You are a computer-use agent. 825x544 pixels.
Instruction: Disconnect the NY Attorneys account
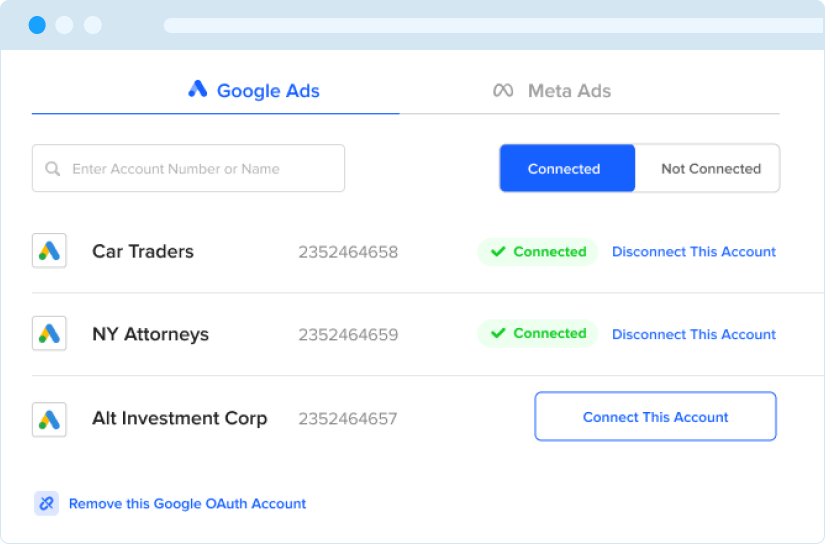(694, 335)
